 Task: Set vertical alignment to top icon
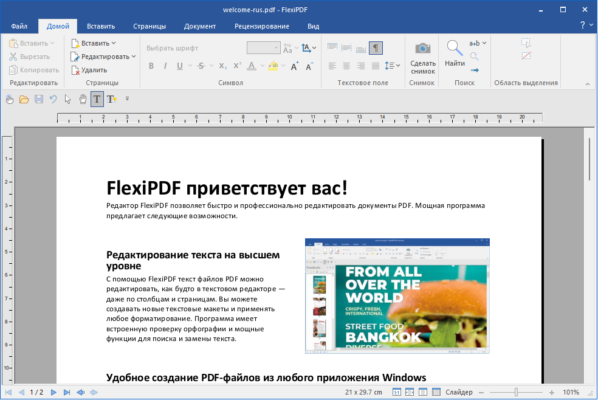point(332,47)
